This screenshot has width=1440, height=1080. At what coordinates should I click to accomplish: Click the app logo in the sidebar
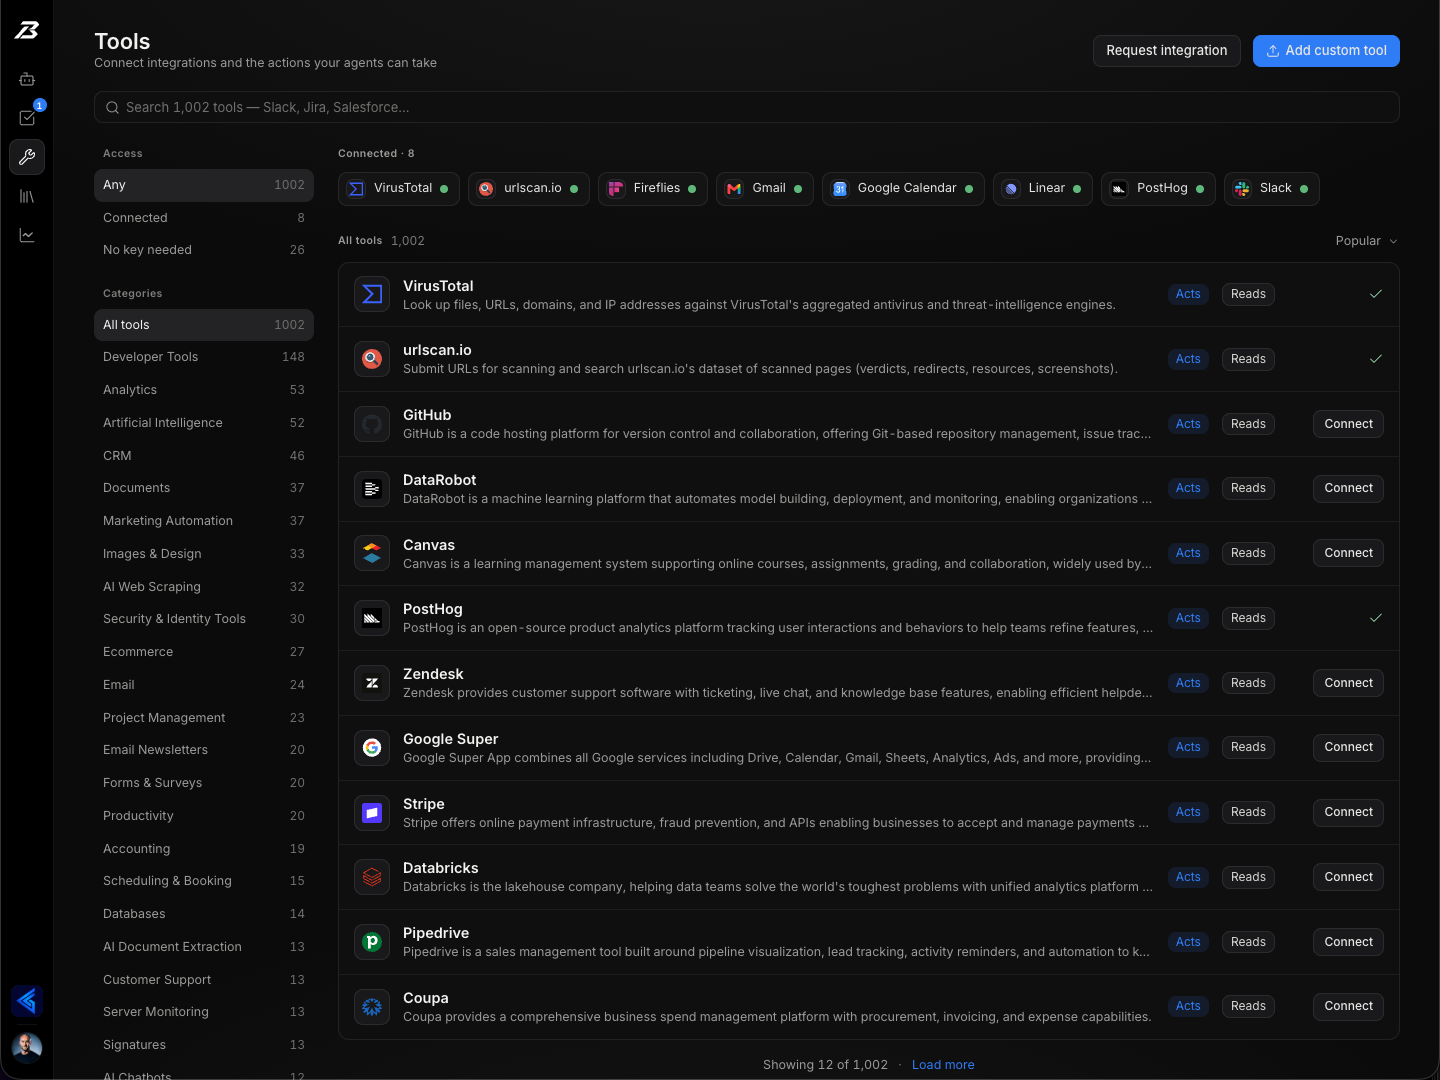(x=27, y=30)
